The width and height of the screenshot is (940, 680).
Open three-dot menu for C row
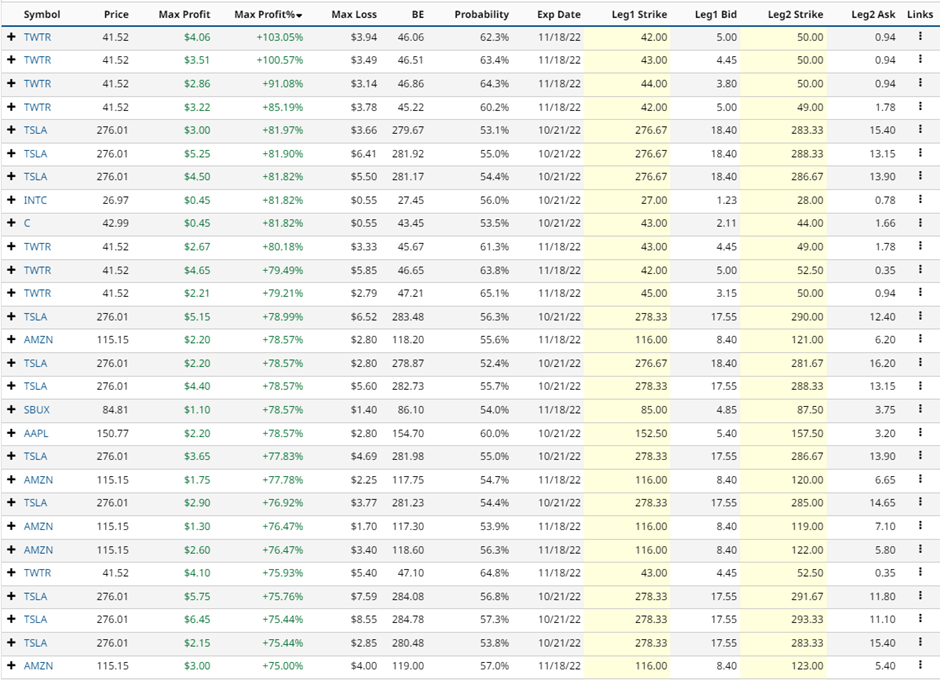click(920, 222)
